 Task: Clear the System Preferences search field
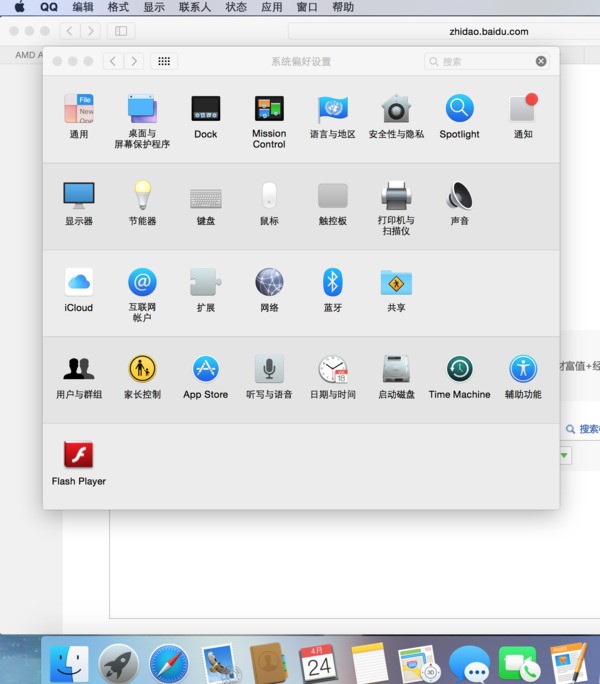[x=541, y=61]
